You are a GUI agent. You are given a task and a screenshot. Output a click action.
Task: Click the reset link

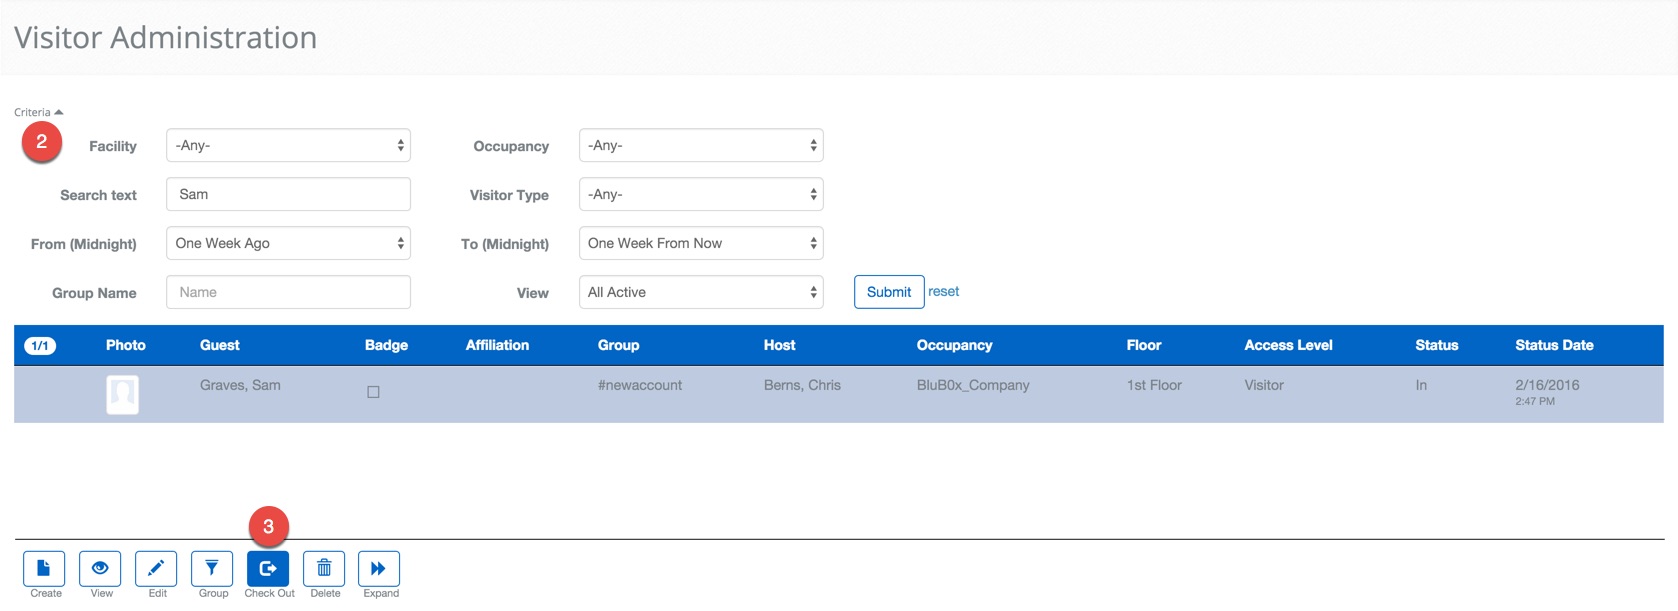[x=943, y=291]
